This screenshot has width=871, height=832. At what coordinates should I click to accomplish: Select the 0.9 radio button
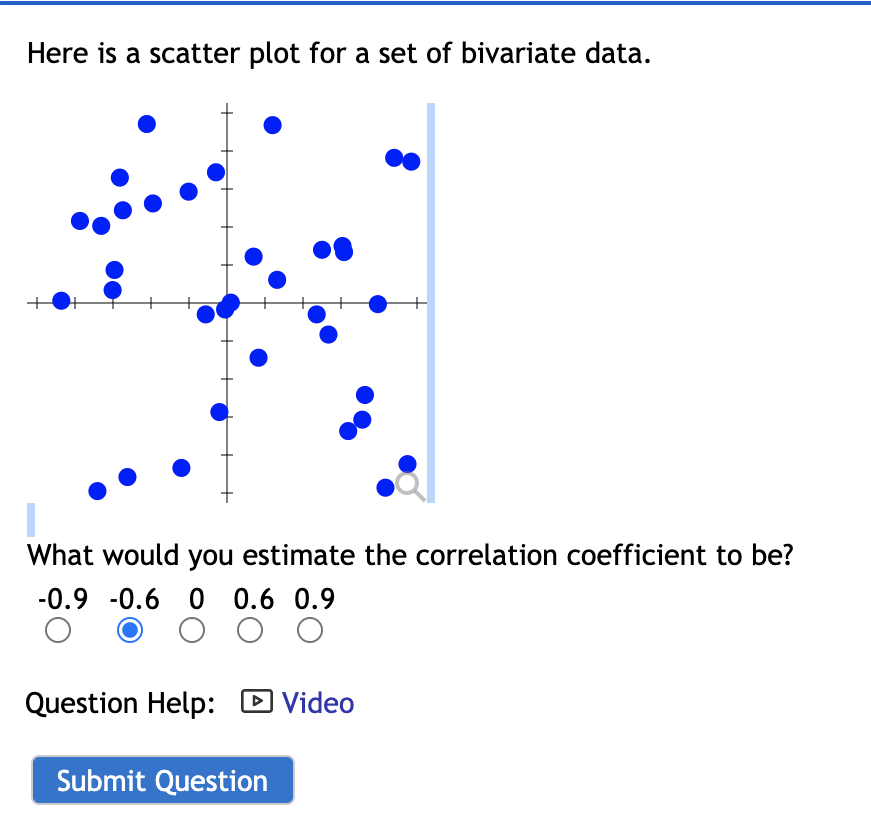click(309, 630)
